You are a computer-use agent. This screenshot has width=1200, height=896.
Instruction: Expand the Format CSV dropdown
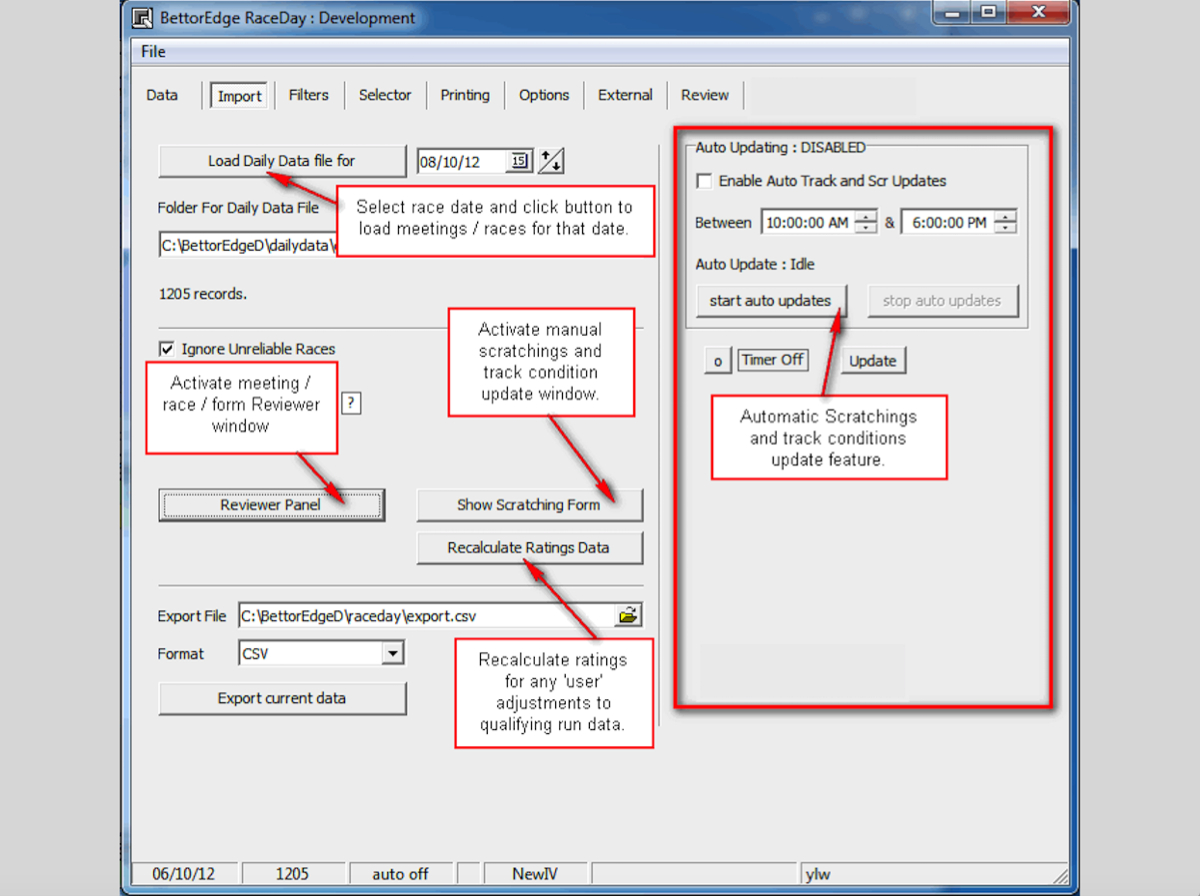click(394, 654)
